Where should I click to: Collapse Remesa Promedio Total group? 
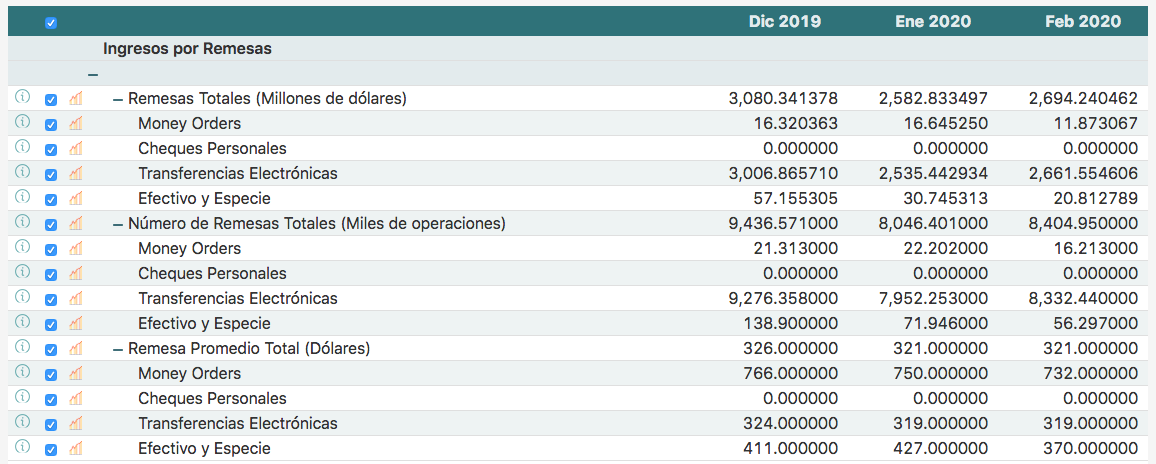[x=118, y=349]
